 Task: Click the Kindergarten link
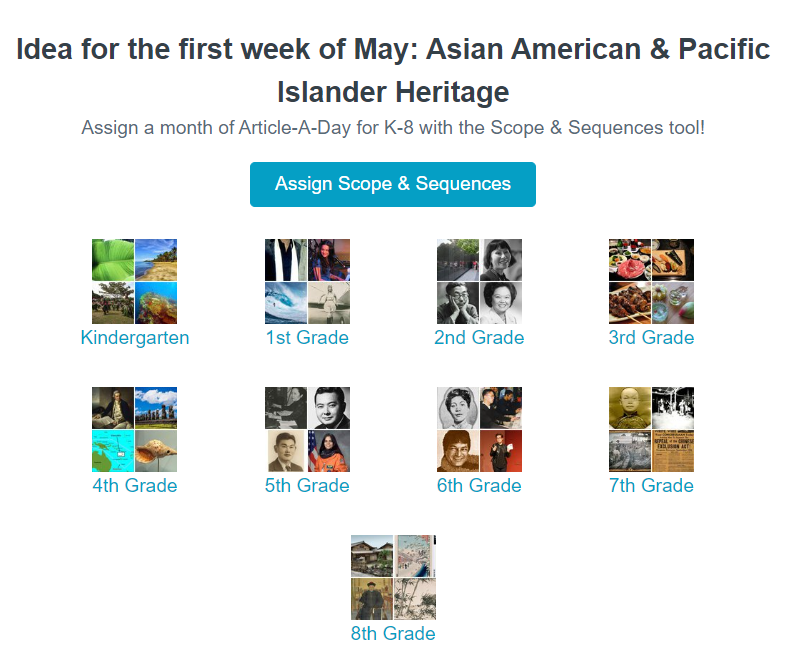(134, 338)
